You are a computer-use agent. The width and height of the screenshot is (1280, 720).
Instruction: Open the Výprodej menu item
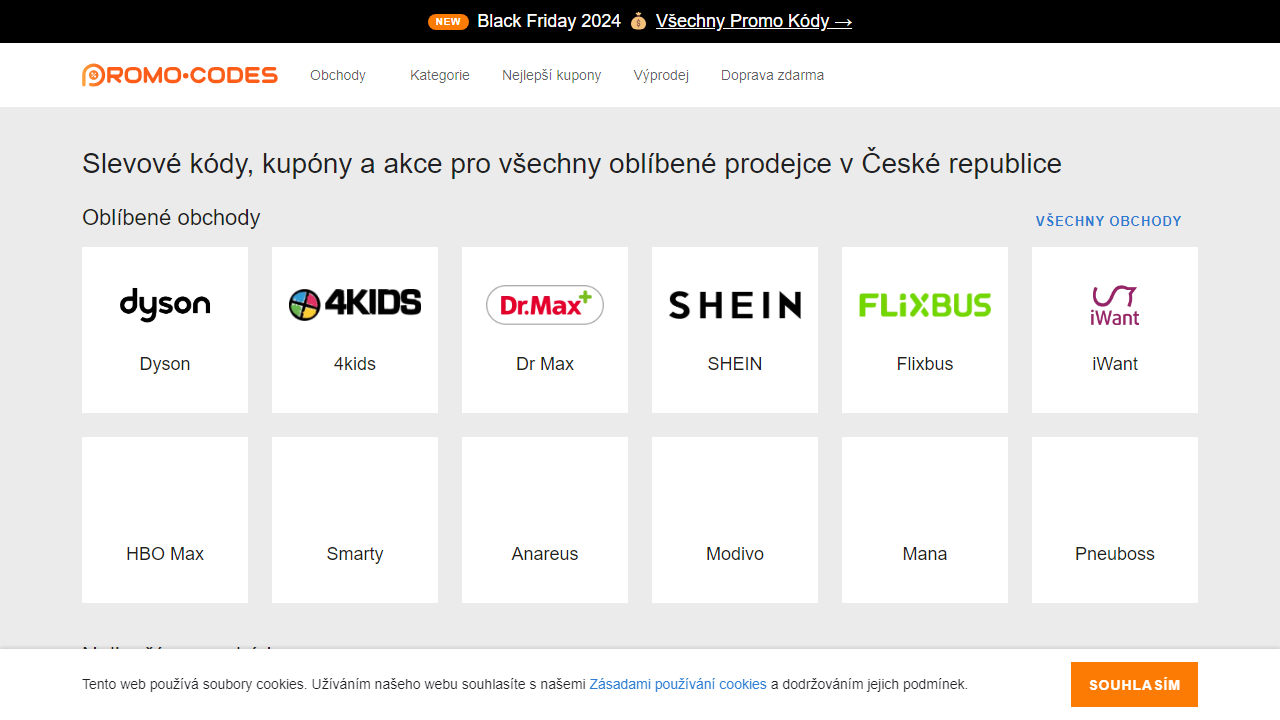(x=661, y=75)
